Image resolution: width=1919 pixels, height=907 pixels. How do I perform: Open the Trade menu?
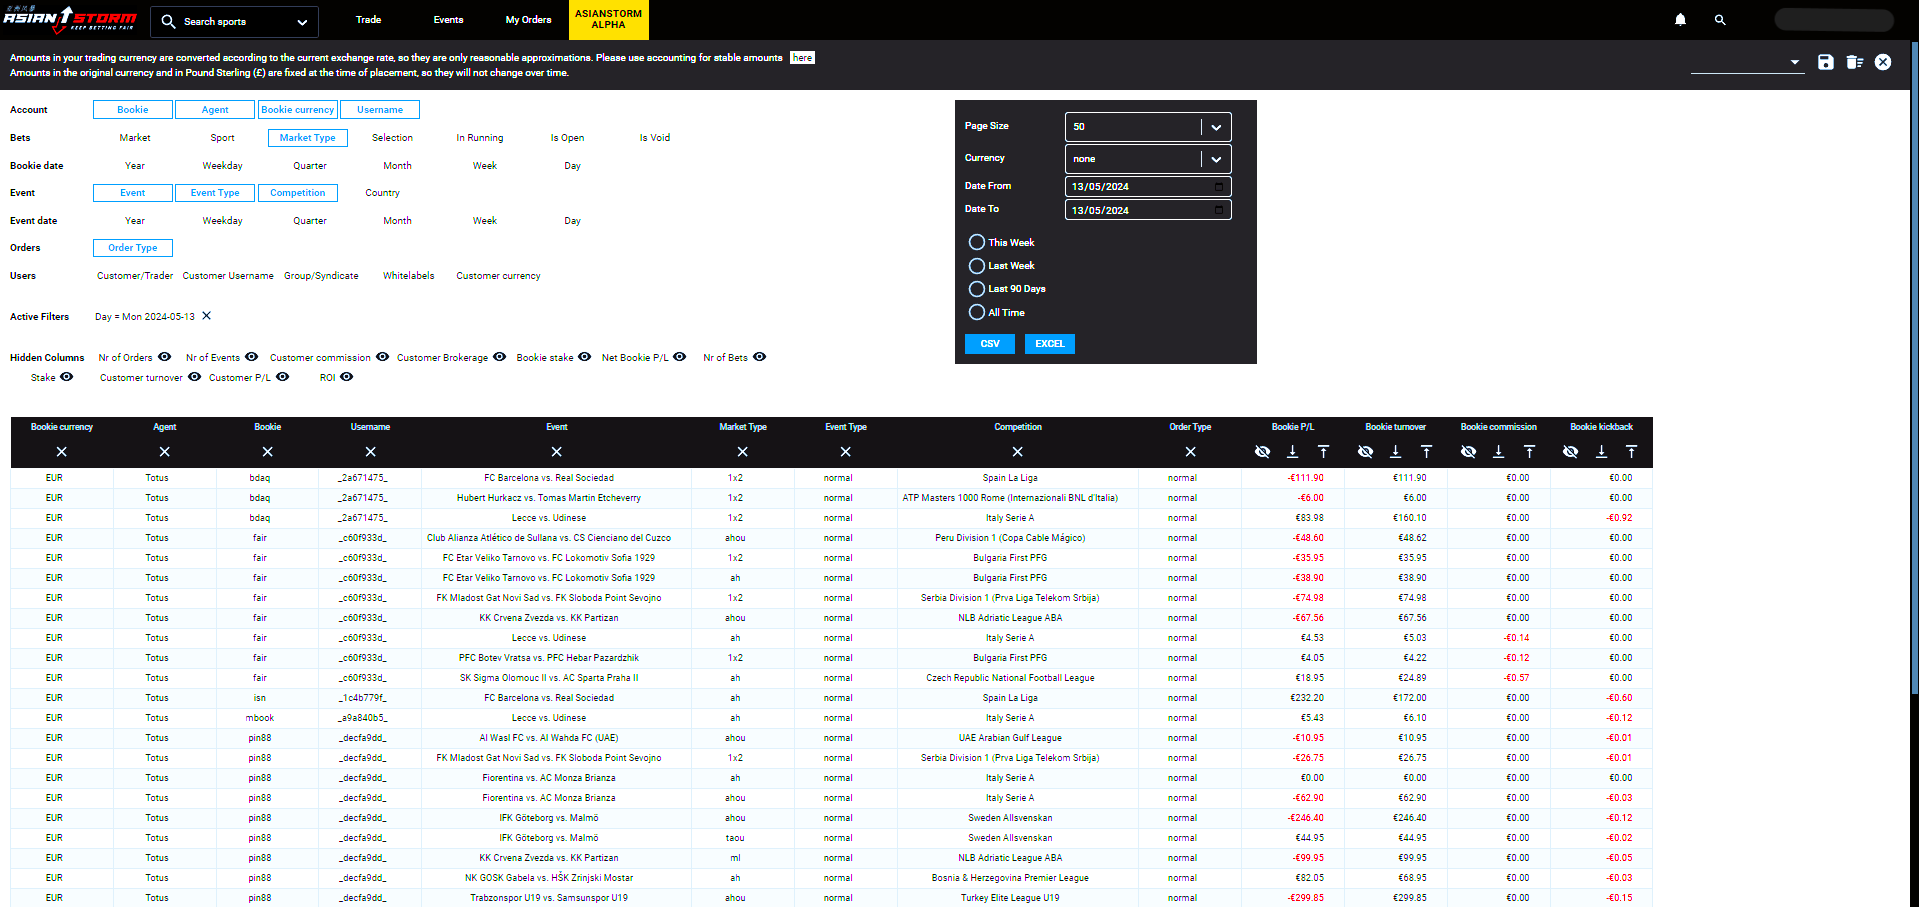(368, 20)
